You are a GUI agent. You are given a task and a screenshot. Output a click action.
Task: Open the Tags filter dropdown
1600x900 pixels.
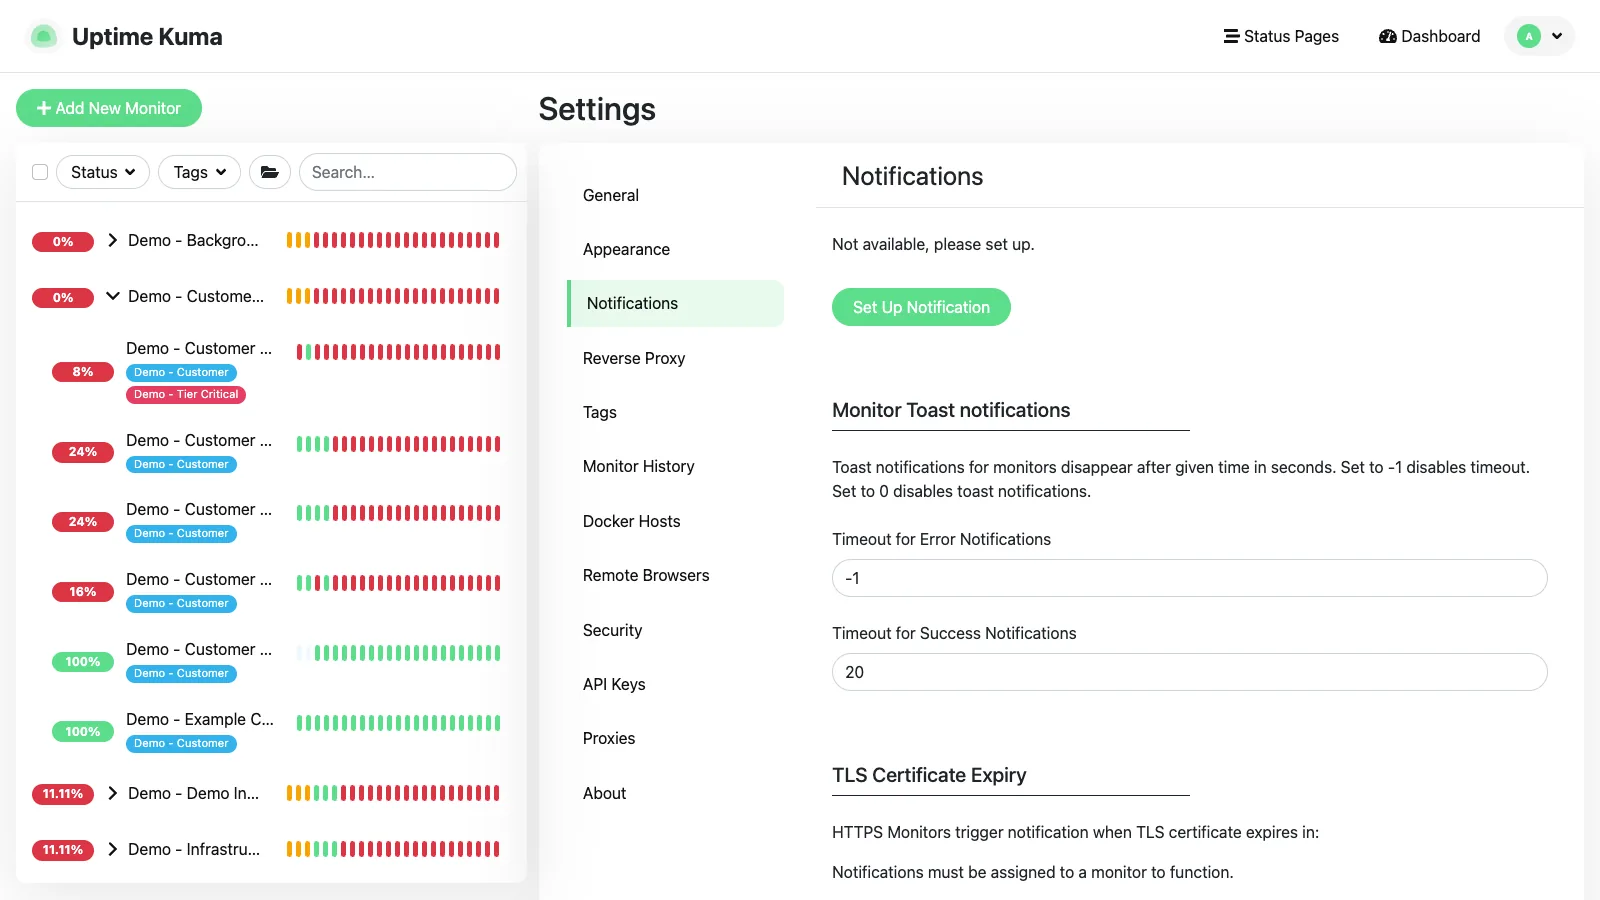199,172
